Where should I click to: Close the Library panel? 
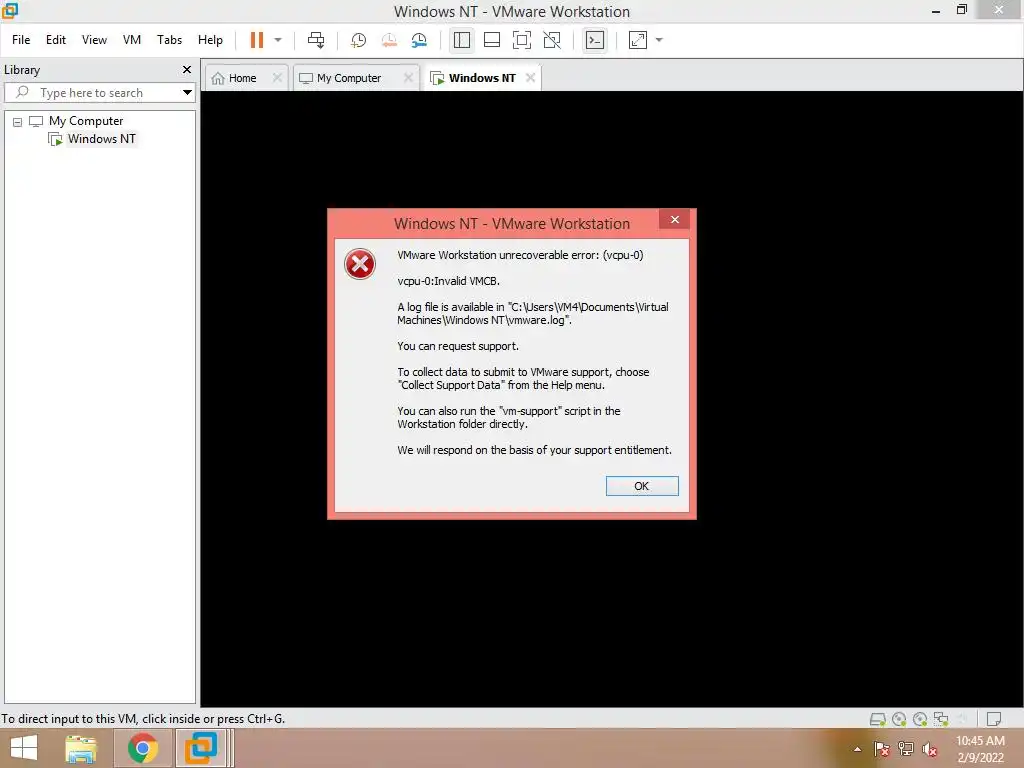point(187,69)
